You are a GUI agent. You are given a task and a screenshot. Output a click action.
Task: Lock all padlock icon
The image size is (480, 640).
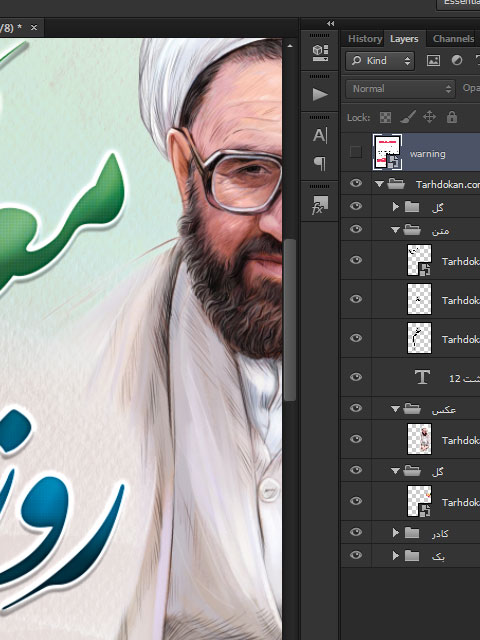coord(451,117)
